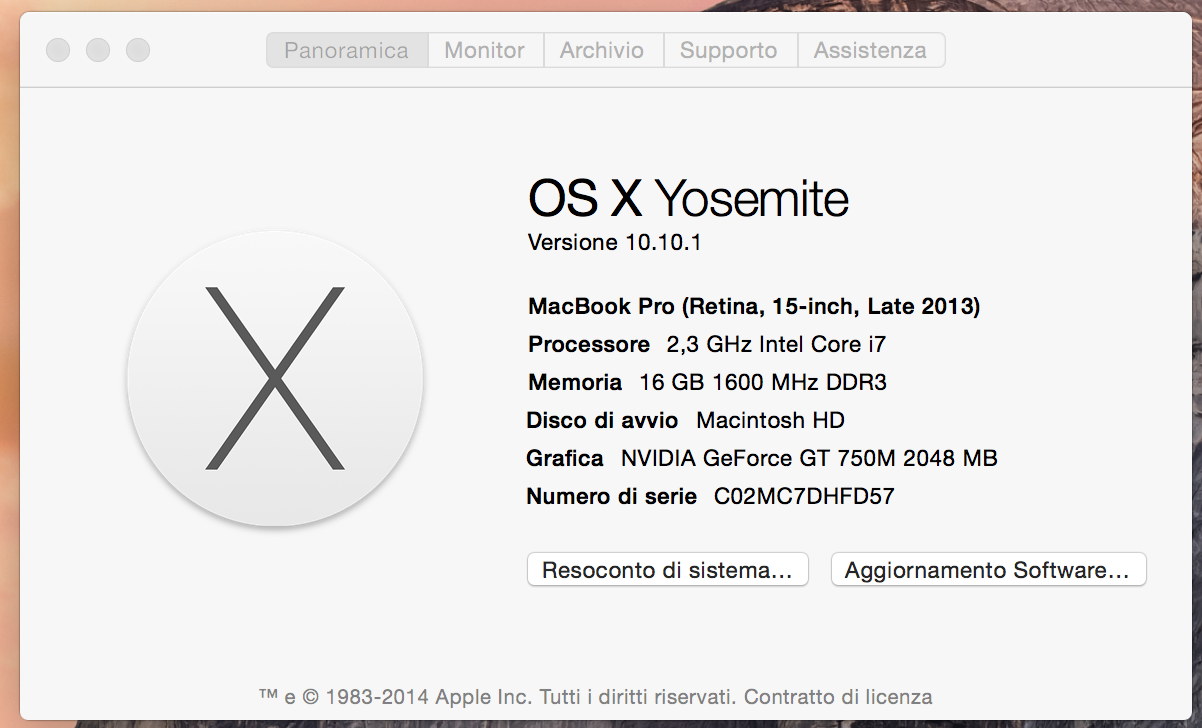
Task: Select the serial number C02MC7DHFD57
Action: pyautogui.click(x=804, y=496)
